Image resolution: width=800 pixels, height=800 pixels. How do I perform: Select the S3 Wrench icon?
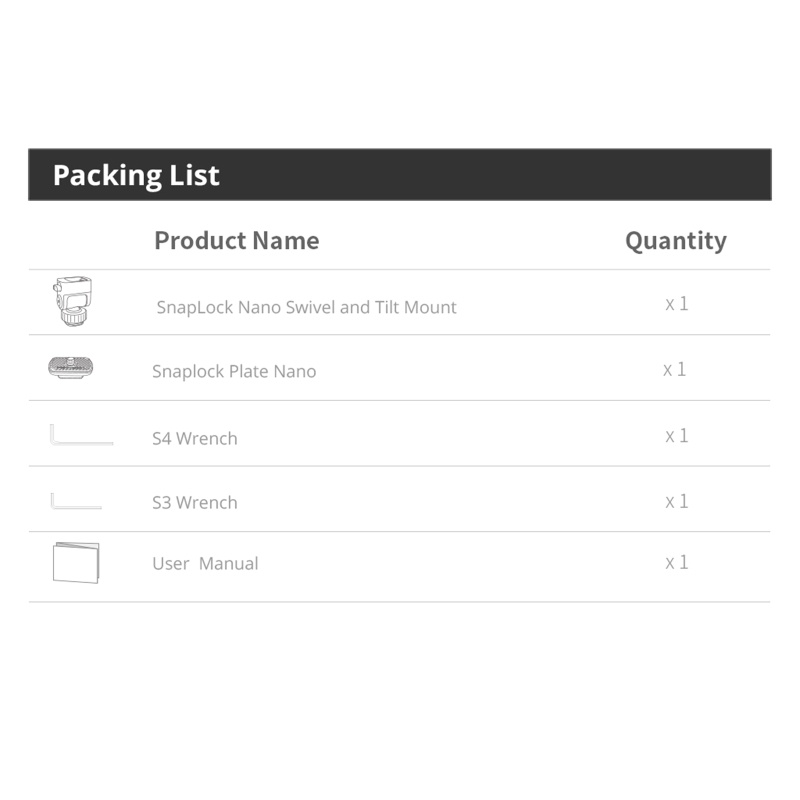(x=76, y=500)
